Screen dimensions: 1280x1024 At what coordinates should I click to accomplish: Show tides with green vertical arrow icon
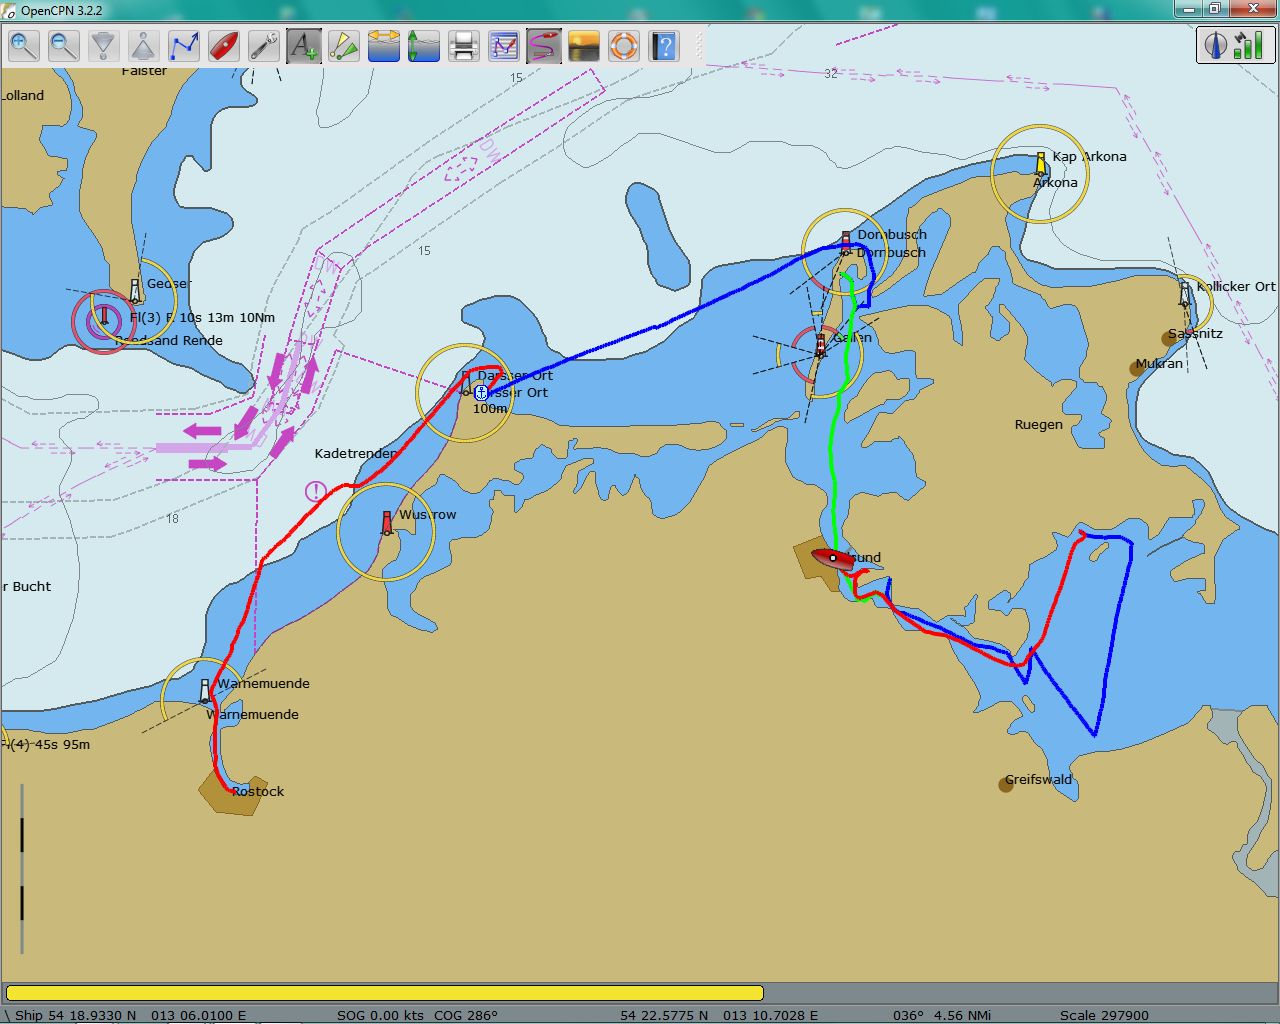(424, 46)
